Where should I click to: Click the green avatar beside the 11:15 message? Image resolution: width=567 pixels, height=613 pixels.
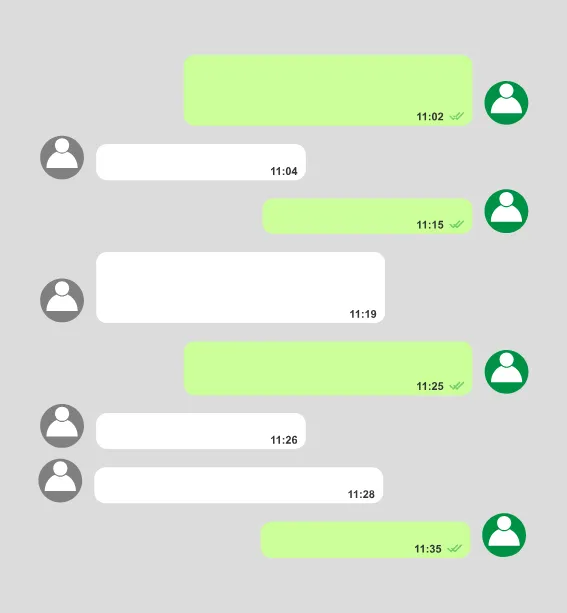(x=506, y=211)
